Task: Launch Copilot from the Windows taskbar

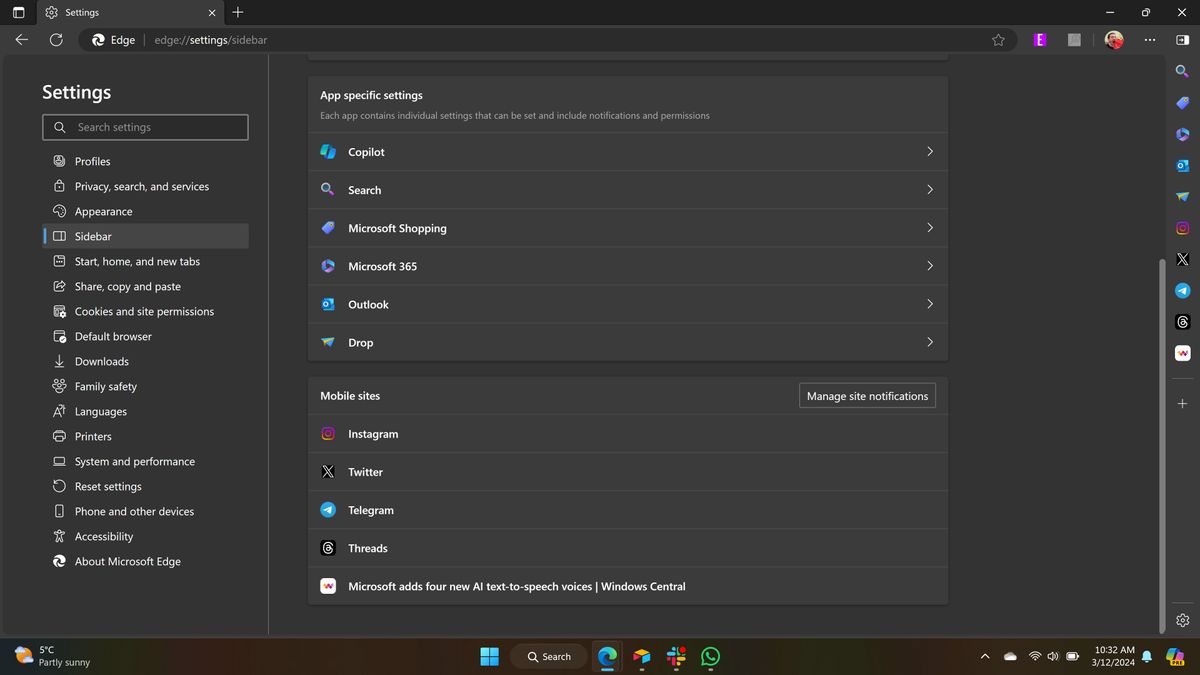Action: [x=641, y=657]
